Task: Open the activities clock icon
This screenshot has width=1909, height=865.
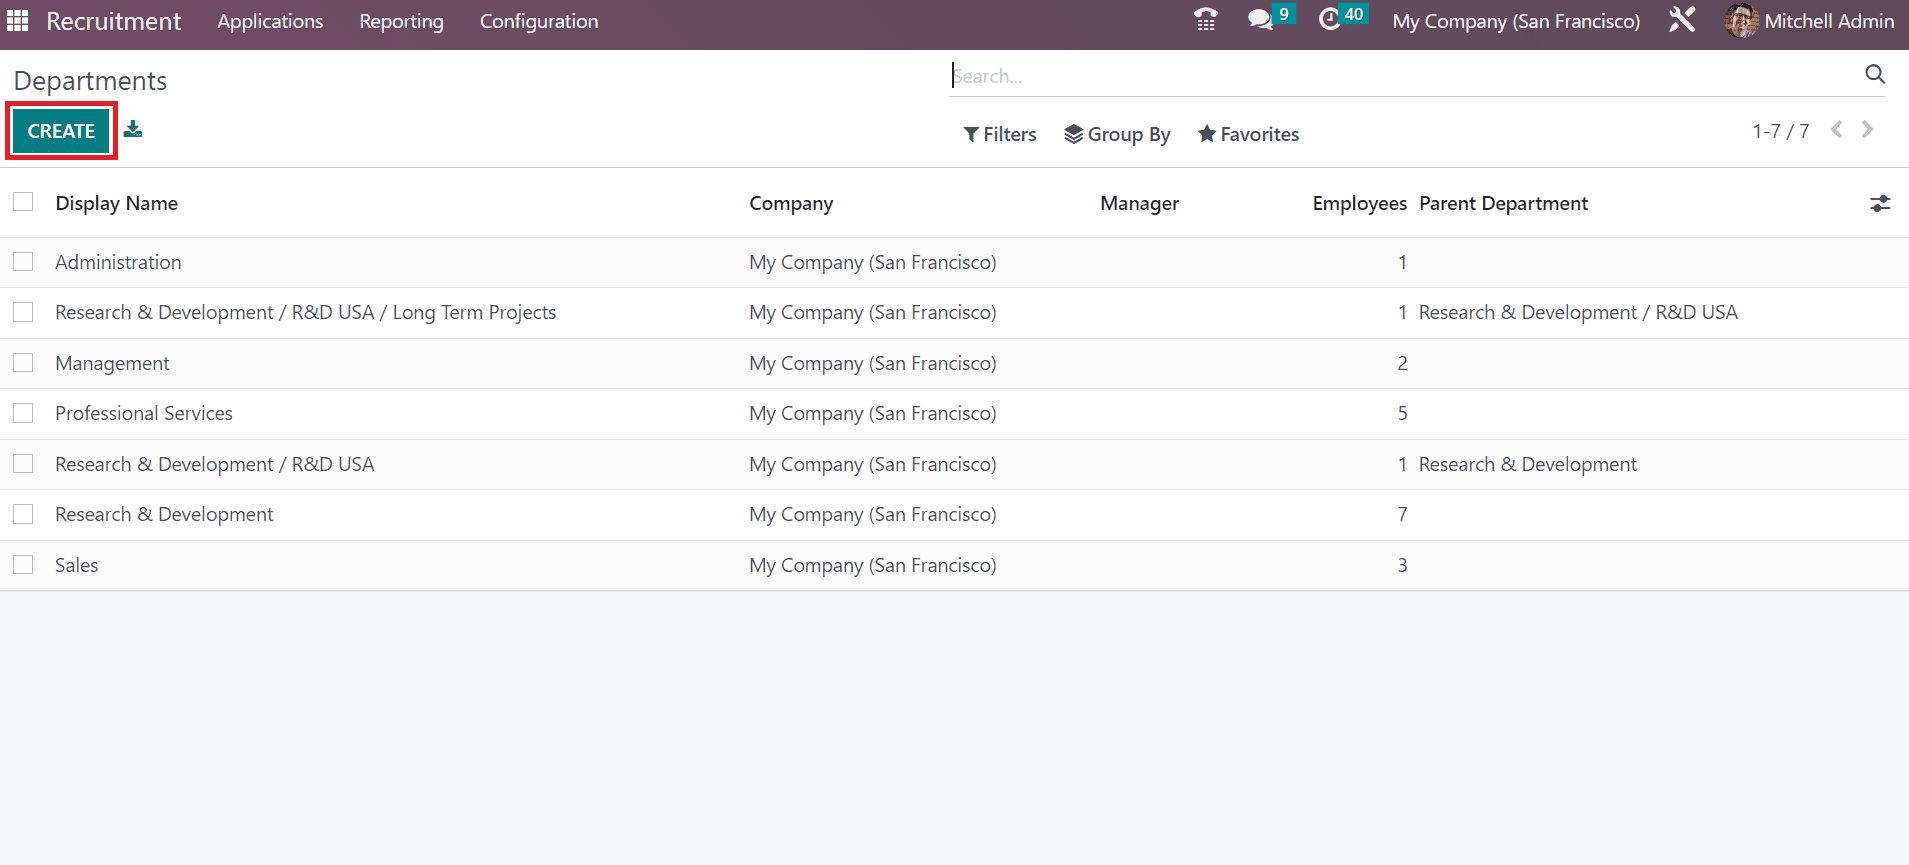Action: pyautogui.click(x=1329, y=20)
